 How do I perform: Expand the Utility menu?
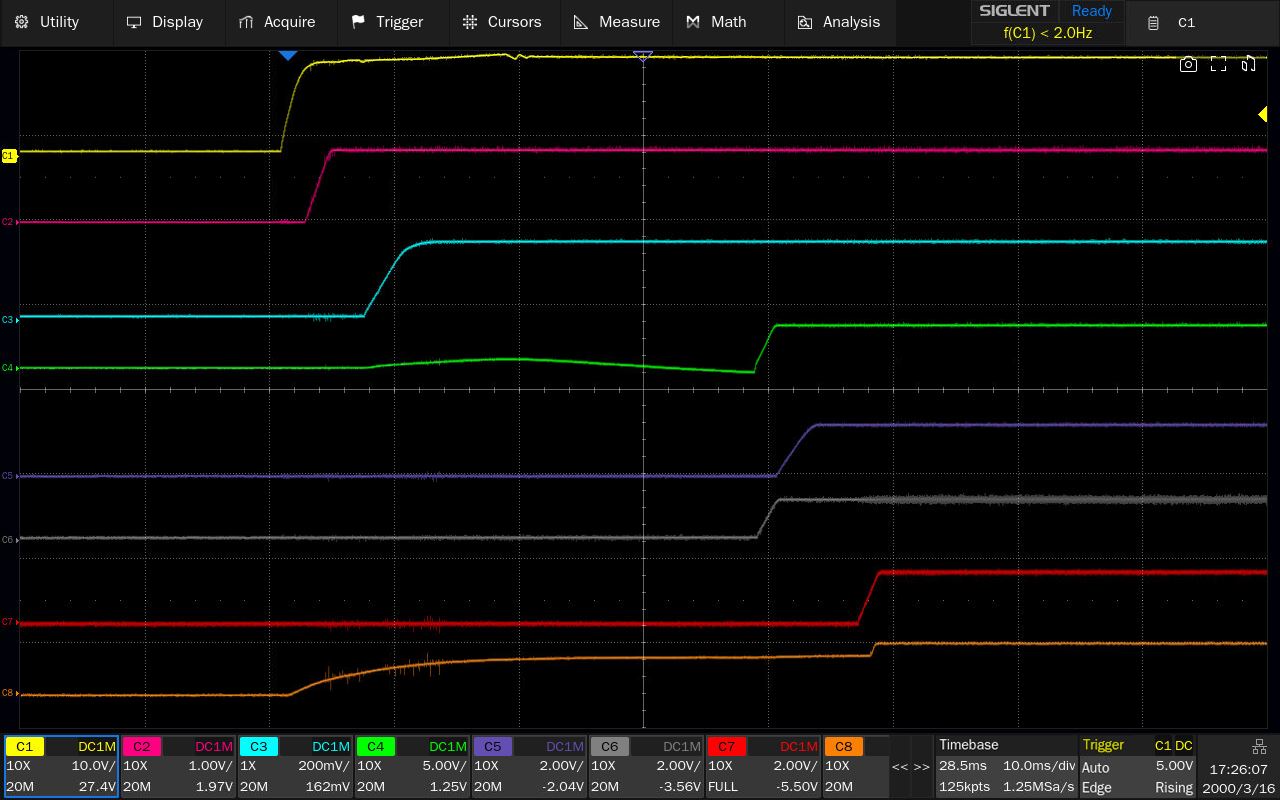click(47, 22)
